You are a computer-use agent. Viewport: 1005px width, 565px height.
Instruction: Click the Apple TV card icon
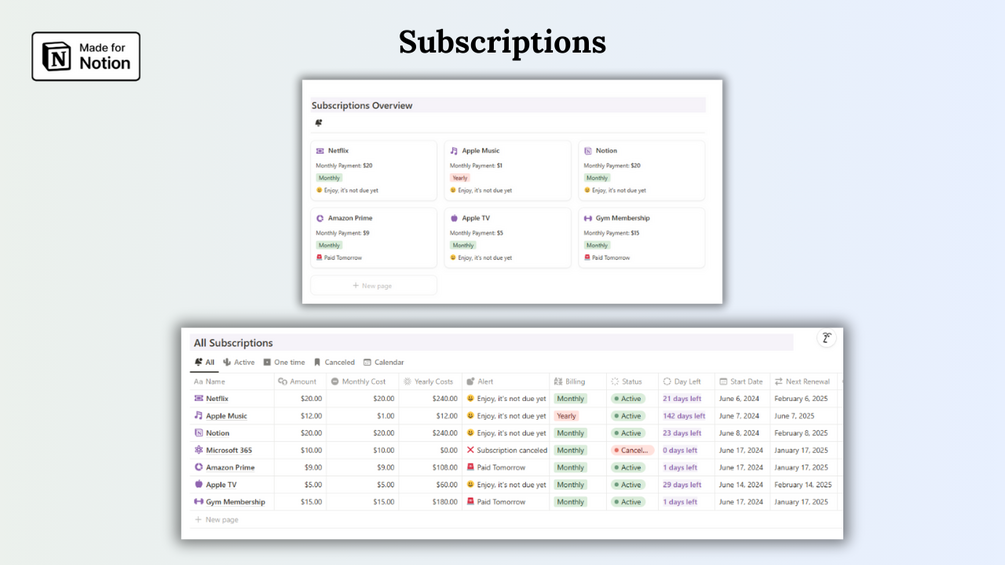click(454, 218)
